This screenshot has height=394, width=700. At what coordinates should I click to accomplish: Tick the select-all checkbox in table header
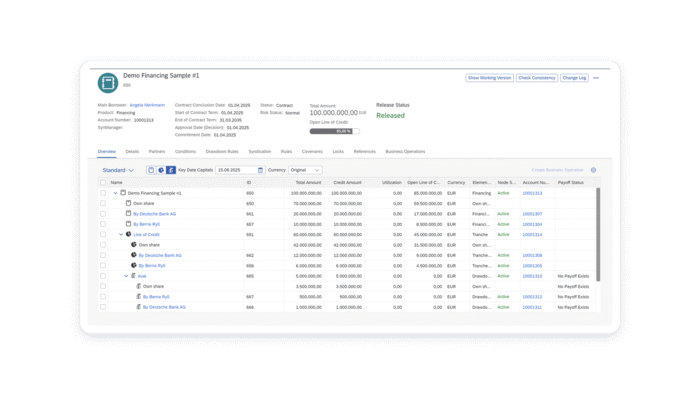[x=103, y=182]
